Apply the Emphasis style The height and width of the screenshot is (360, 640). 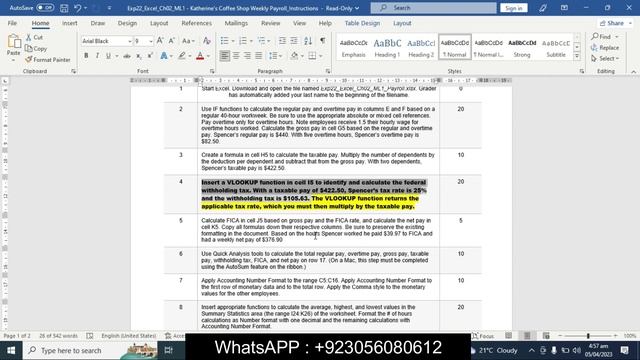pyautogui.click(x=353, y=47)
